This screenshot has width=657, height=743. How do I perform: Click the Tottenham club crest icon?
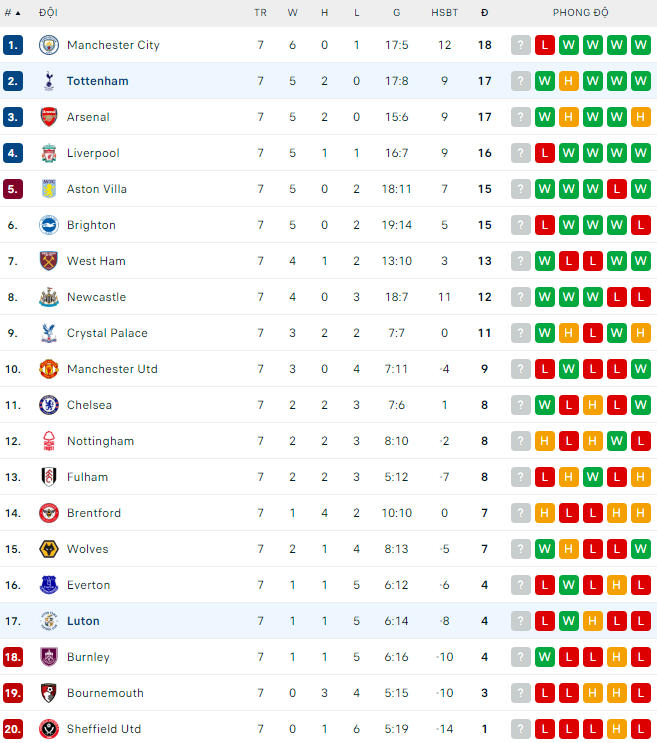pyautogui.click(x=49, y=81)
